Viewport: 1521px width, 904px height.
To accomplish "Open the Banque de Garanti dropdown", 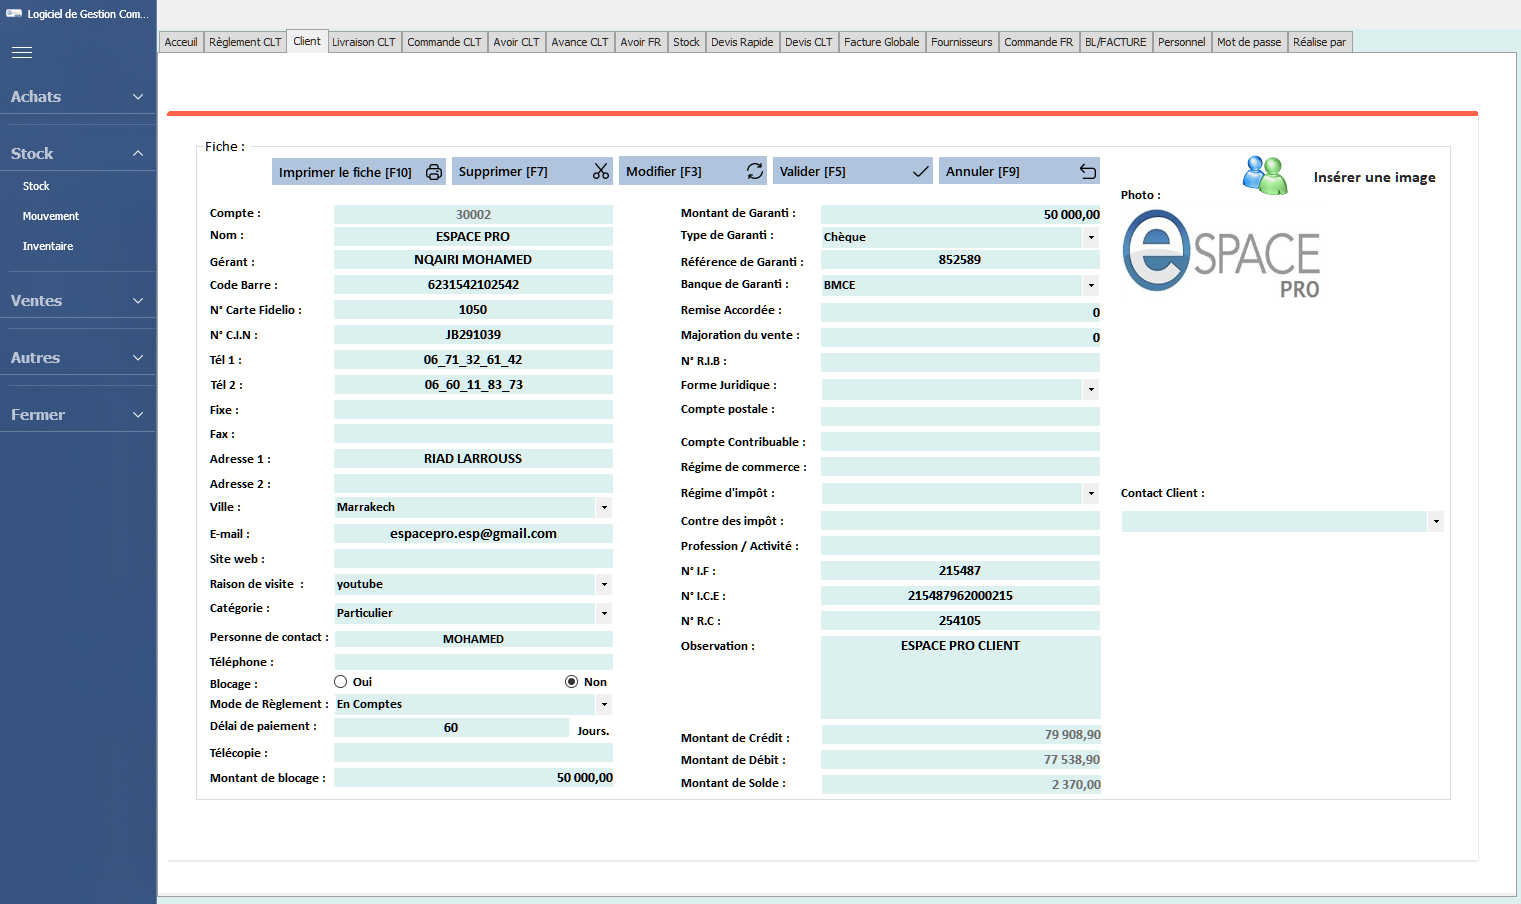I will 1091,286.
